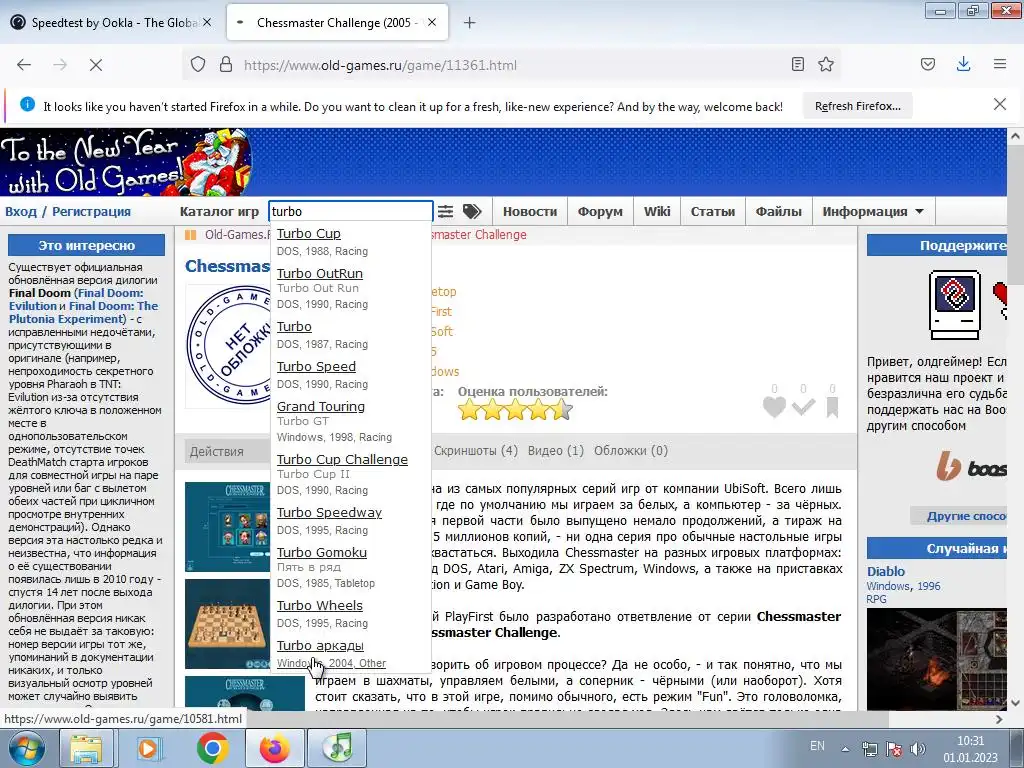1024x768 pixels.
Task: Open the tags icon next to search
Action: (x=472, y=211)
